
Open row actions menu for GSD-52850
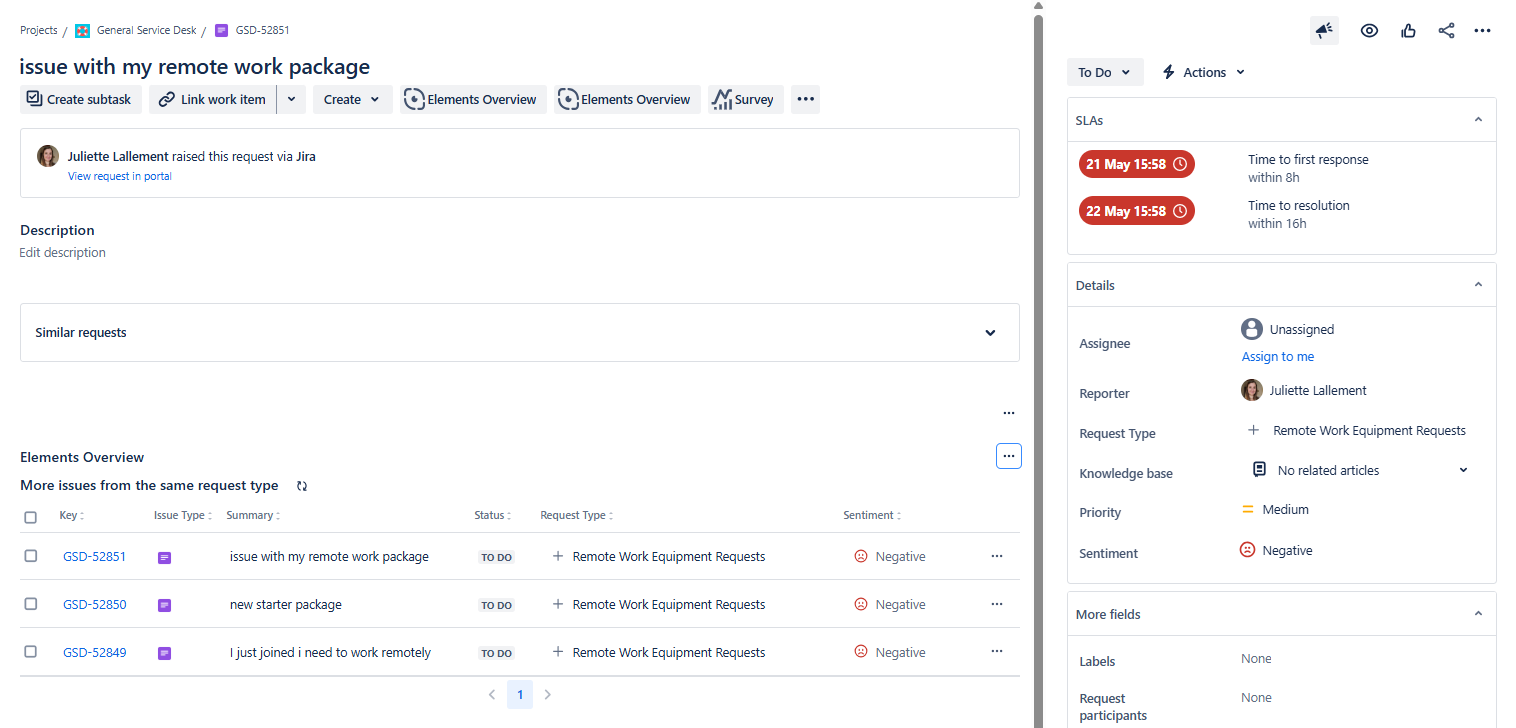click(996, 604)
